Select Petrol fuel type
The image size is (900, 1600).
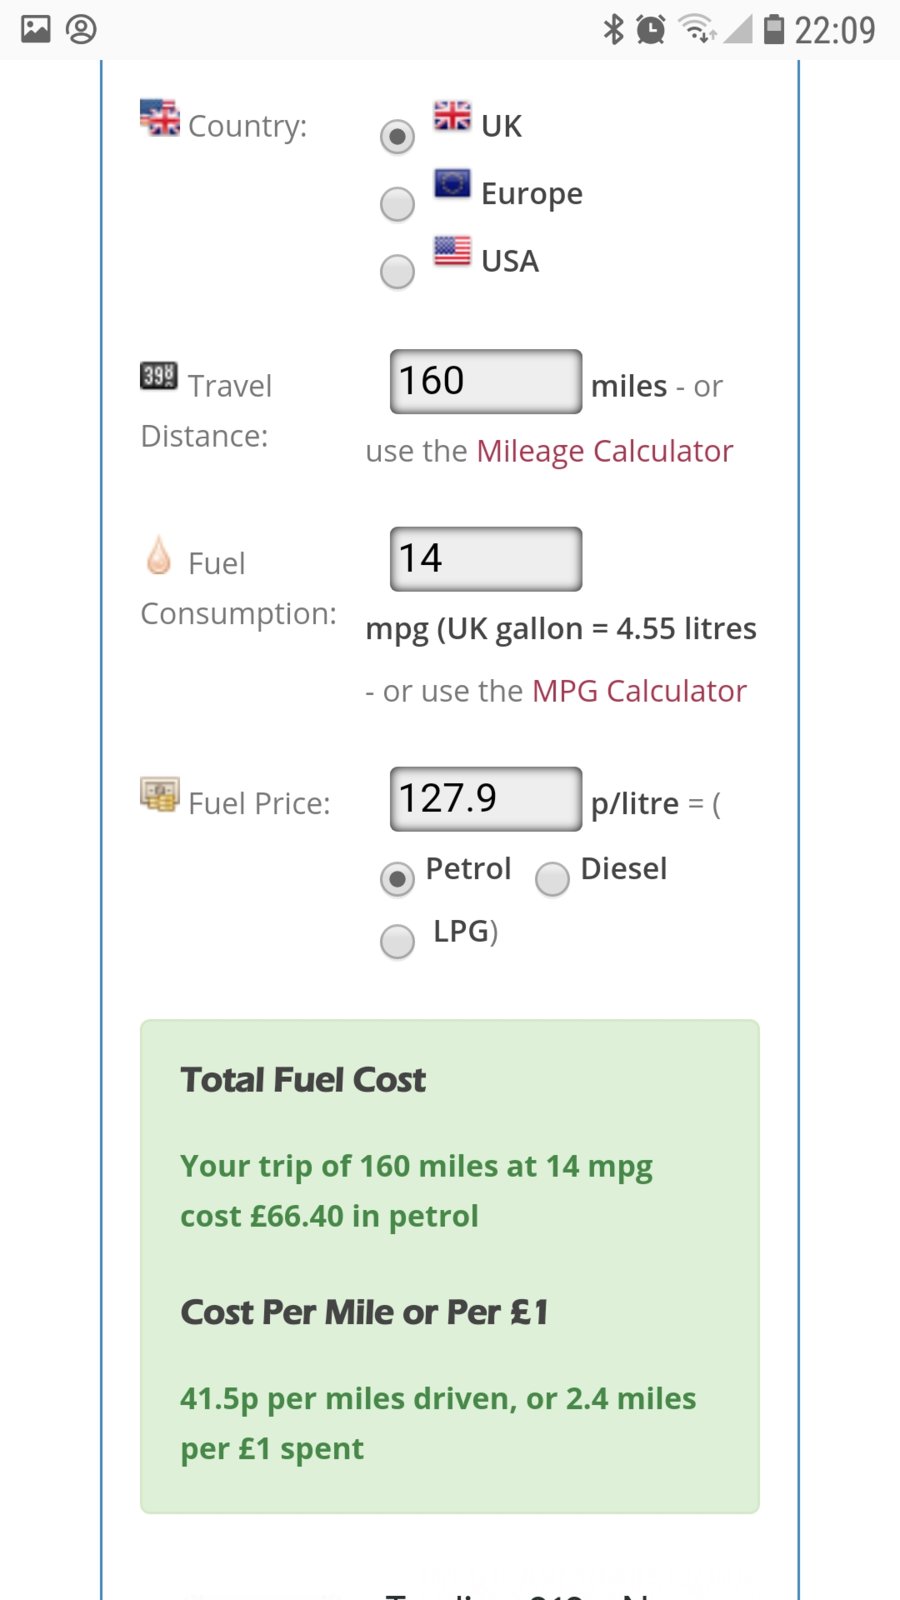coord(398,879)
